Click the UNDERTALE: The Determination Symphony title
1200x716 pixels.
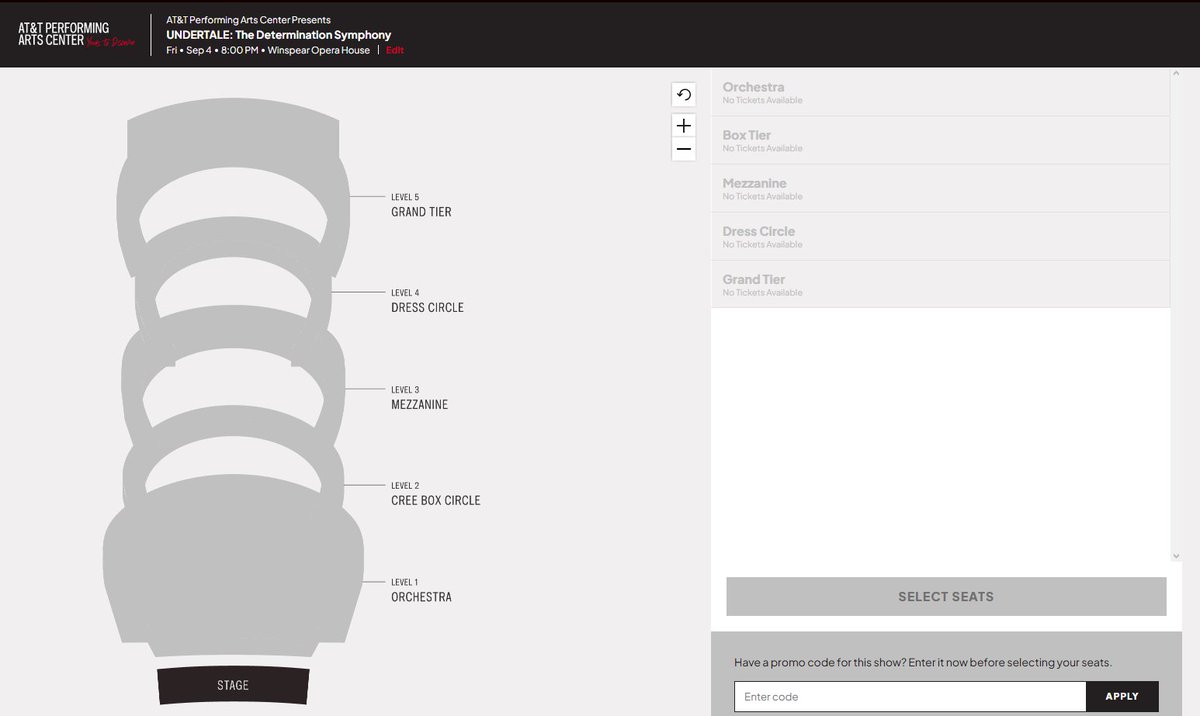point(279,35)
